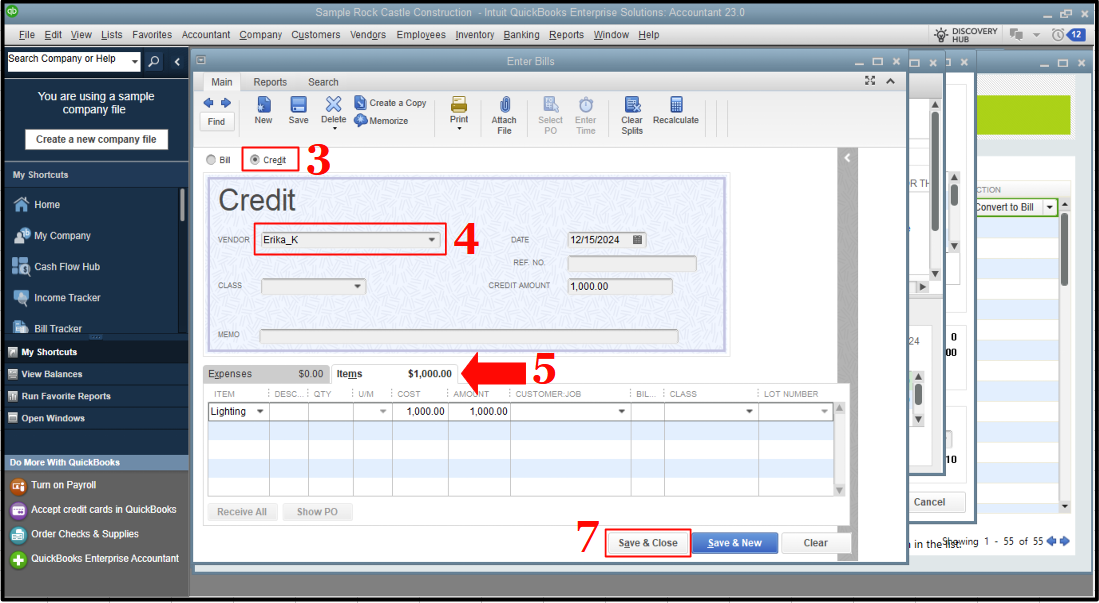Image resolution: width=1099 pixels, height=603 pixels.
Task: Click Accept credit cards in QuickBooks
Action: (x=104, y=510)
